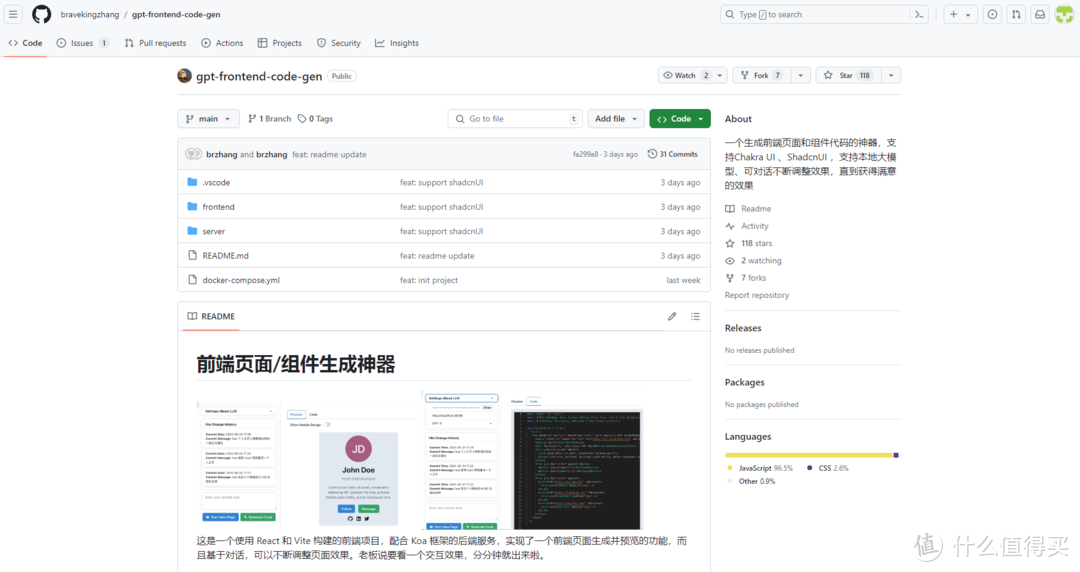Open the Projects tab
Image resolution: width=1080 pixels, height=572 pixels.
280,43
